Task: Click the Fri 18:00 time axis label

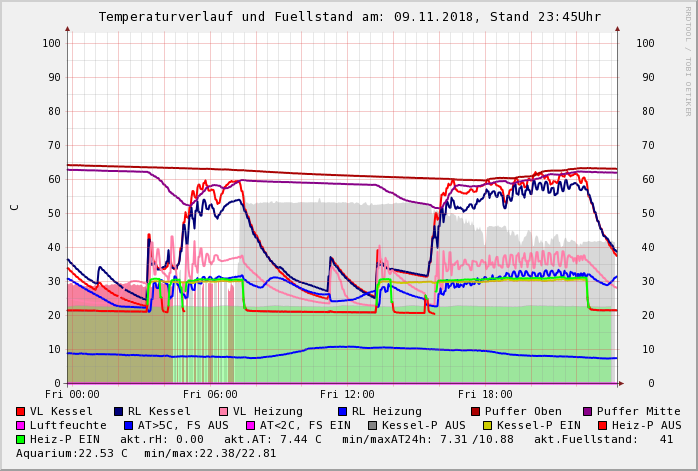Action: pos(484,395)
